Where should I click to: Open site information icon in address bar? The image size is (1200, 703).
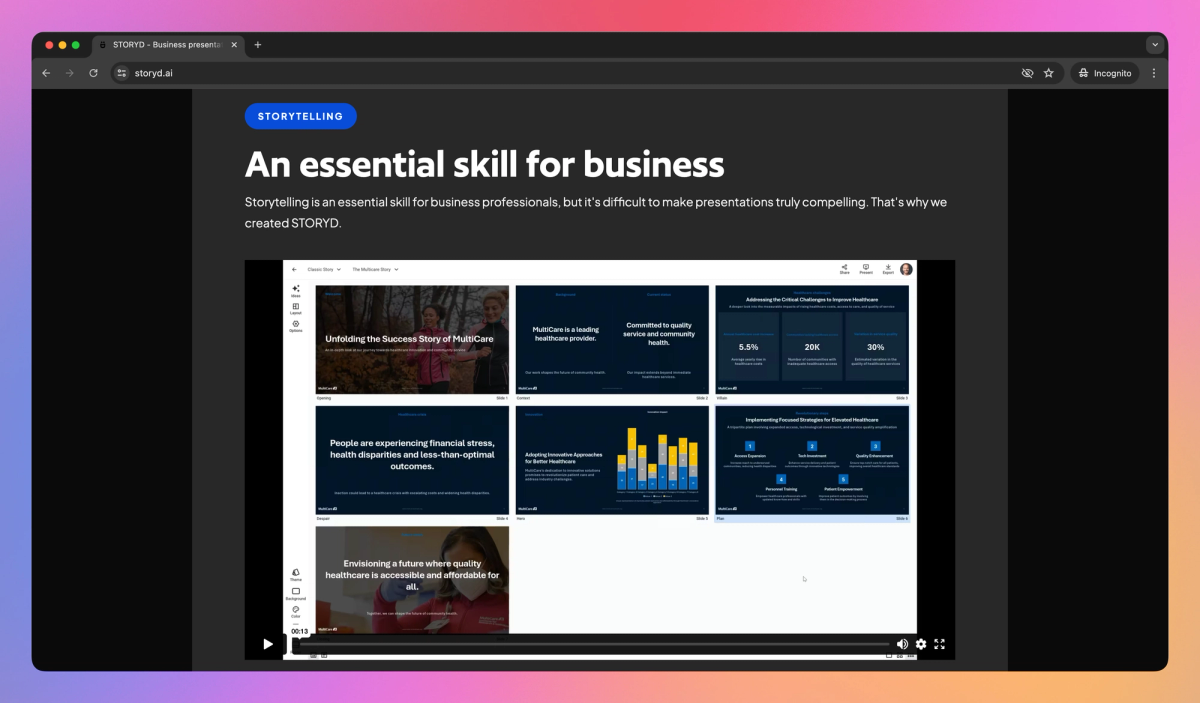[x=122, y=73]
